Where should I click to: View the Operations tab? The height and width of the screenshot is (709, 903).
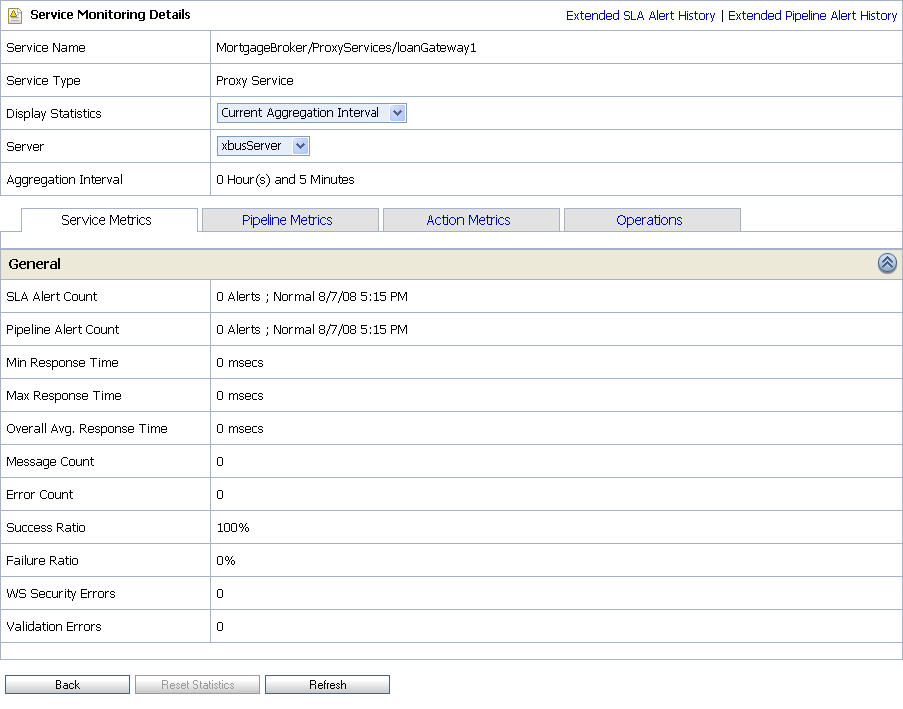tap(649, 220)
